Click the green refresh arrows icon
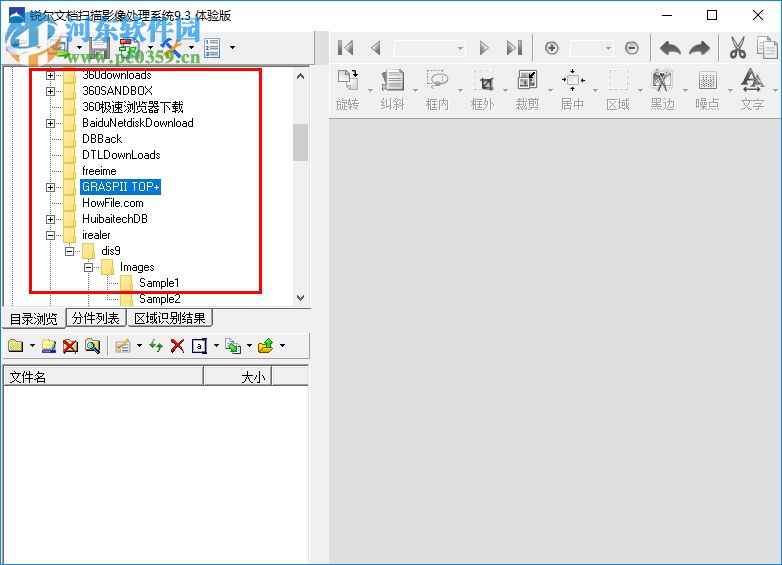The image size is (782, 565). pyautogui.click(x=156, y=346)
